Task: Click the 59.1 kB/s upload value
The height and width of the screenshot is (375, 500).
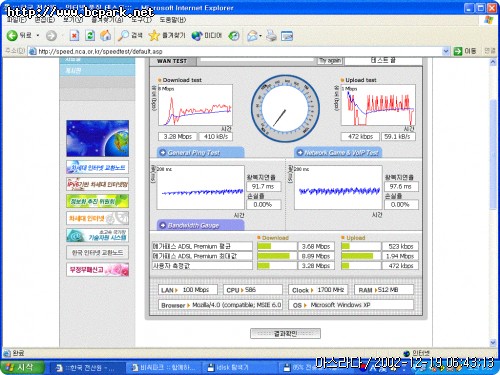Action: coord(398,137)
